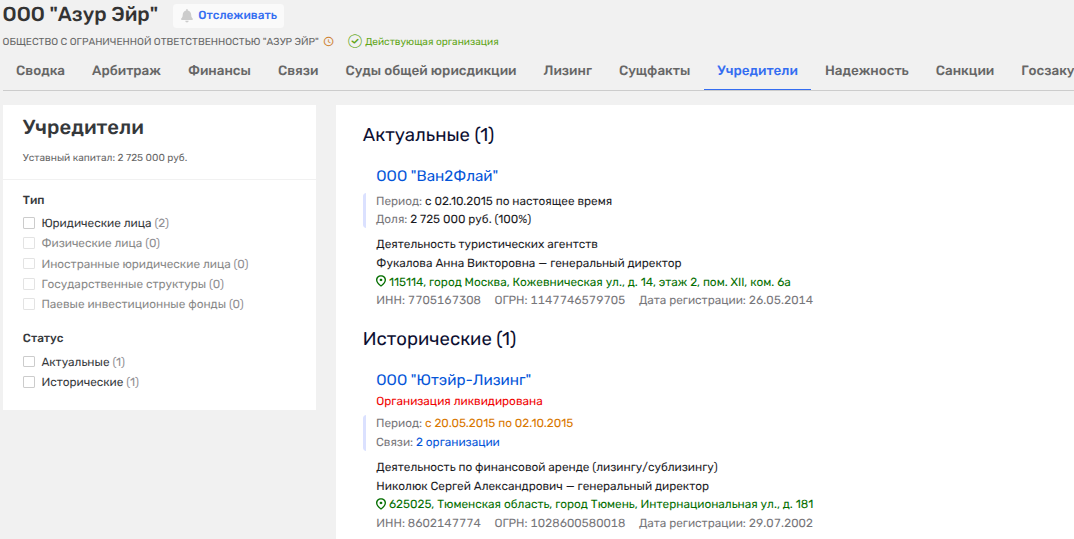Open the Лизинг tab
The height and width of the screenshot is (539, 1074).
point(567,71)
